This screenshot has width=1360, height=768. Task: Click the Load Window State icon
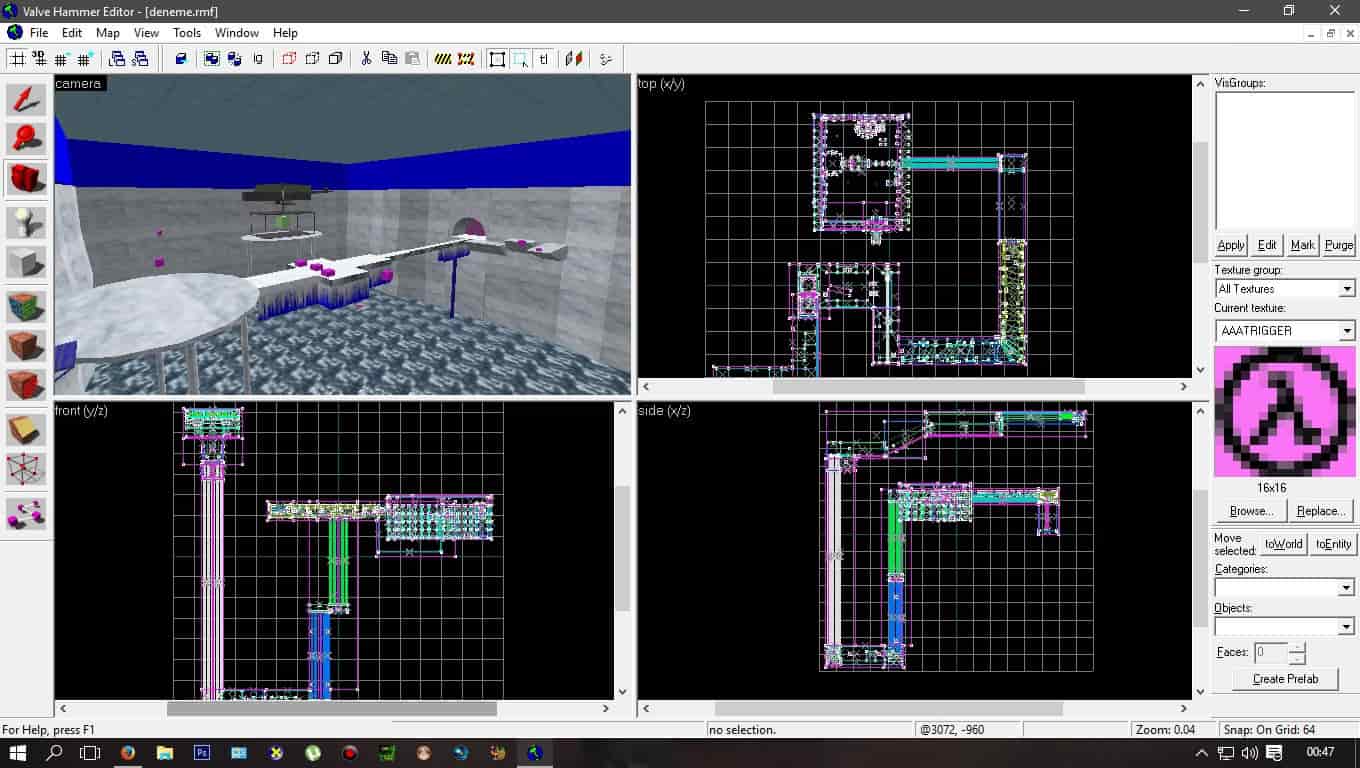(117, 59)
